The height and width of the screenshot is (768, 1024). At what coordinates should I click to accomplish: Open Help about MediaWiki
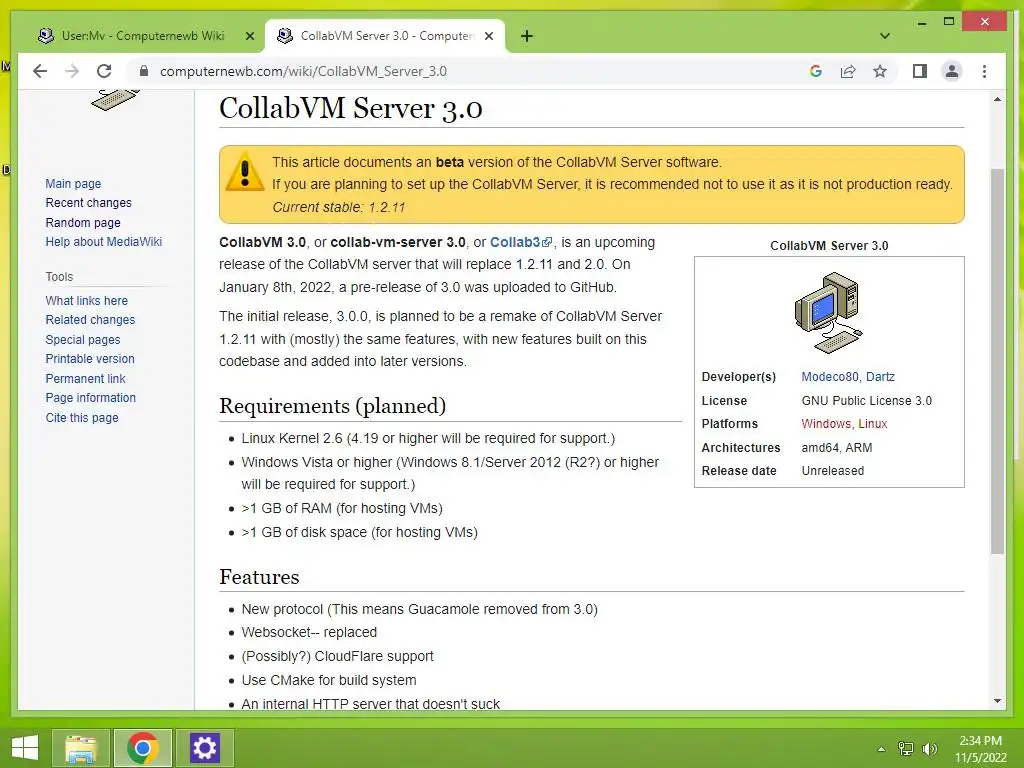103,242
